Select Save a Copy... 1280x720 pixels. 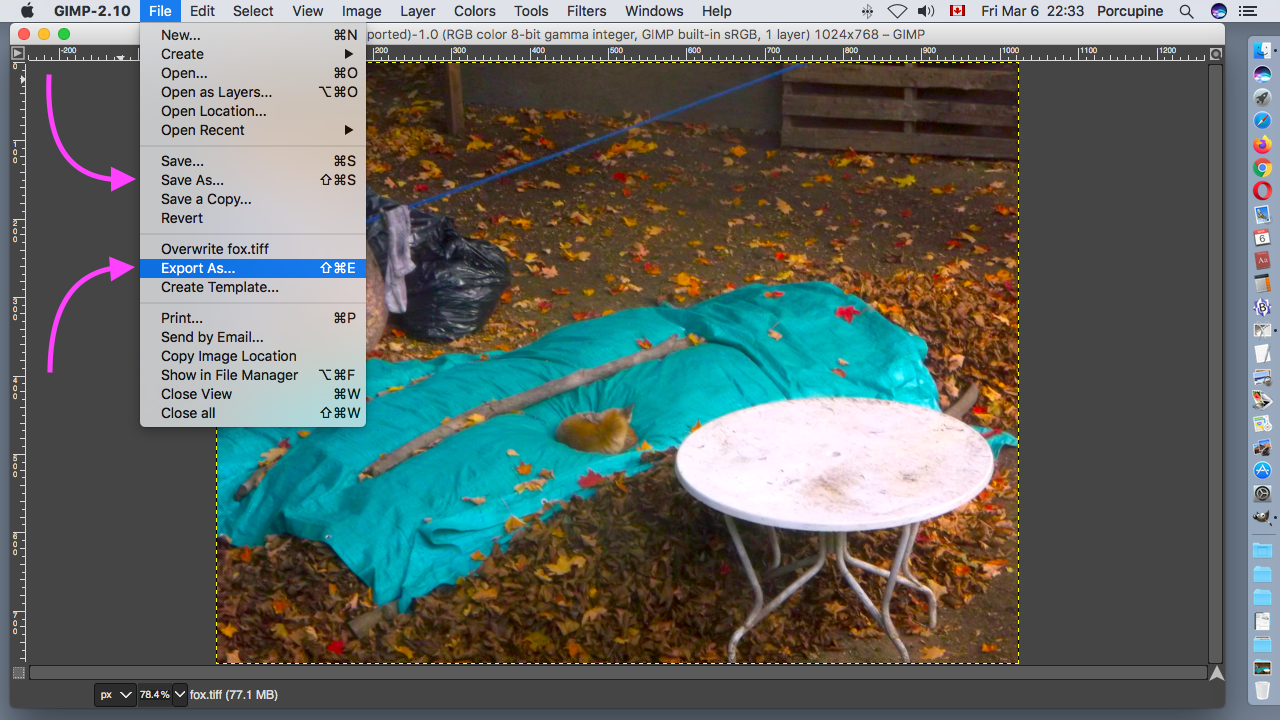[253, 199]
